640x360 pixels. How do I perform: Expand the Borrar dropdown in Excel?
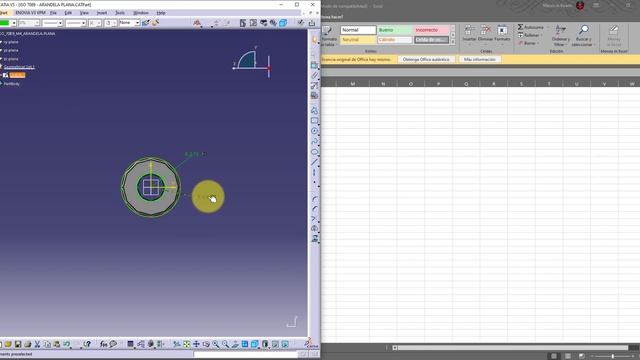click(538, 43)
